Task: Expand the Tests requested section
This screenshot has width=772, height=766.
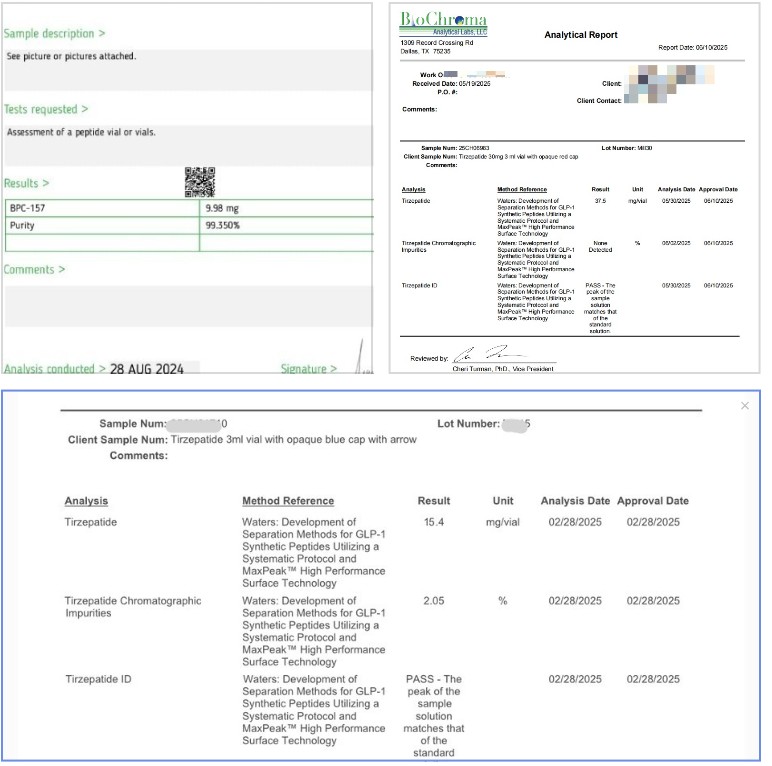Action: click(46, 109)
